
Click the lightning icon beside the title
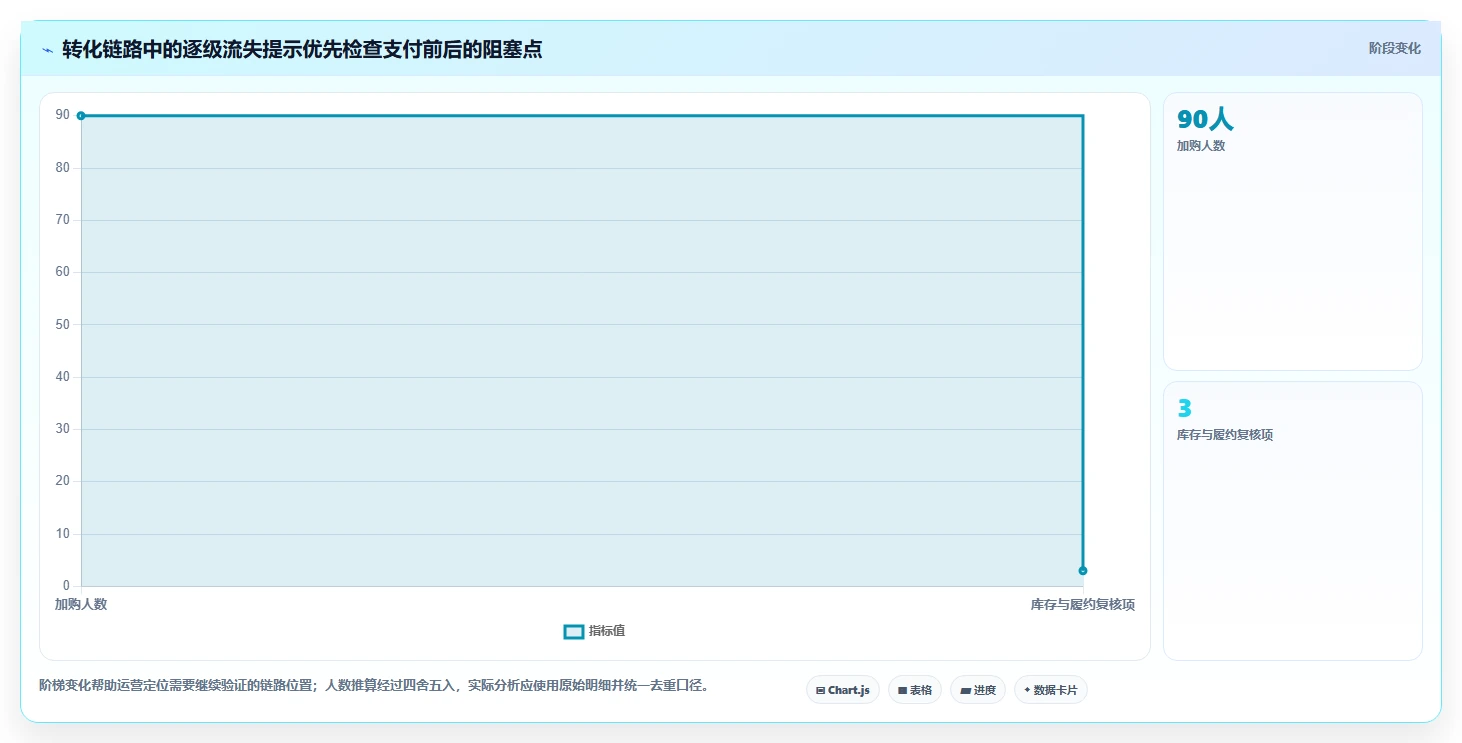47,49
